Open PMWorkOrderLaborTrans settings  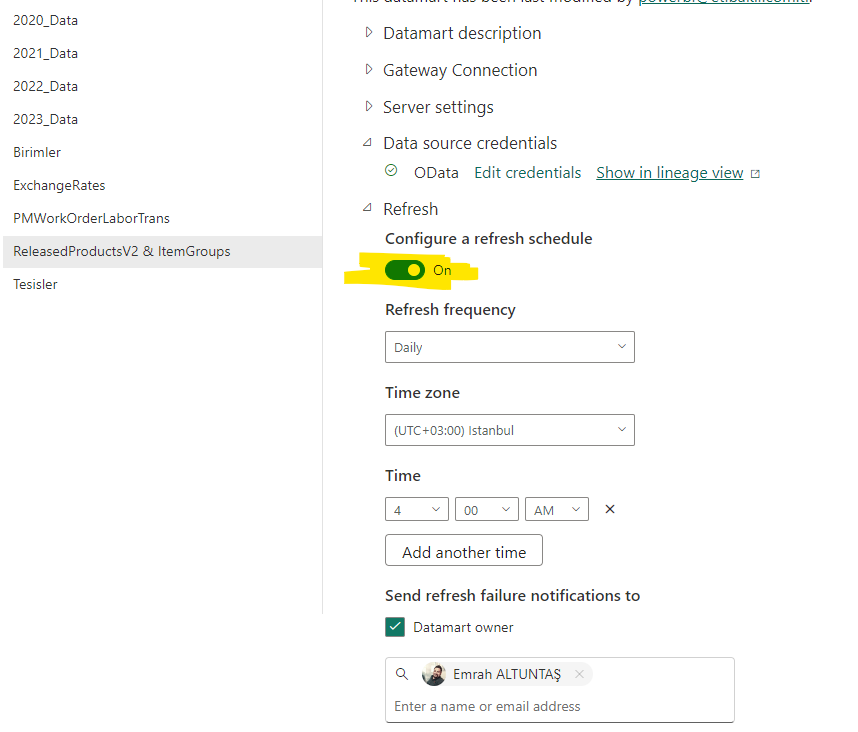(91, 218)
